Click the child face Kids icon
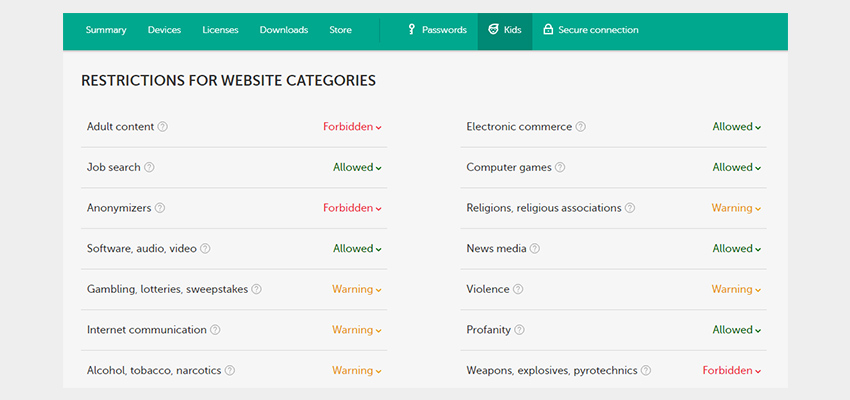 pyautogui.click(x=493, y=29)
